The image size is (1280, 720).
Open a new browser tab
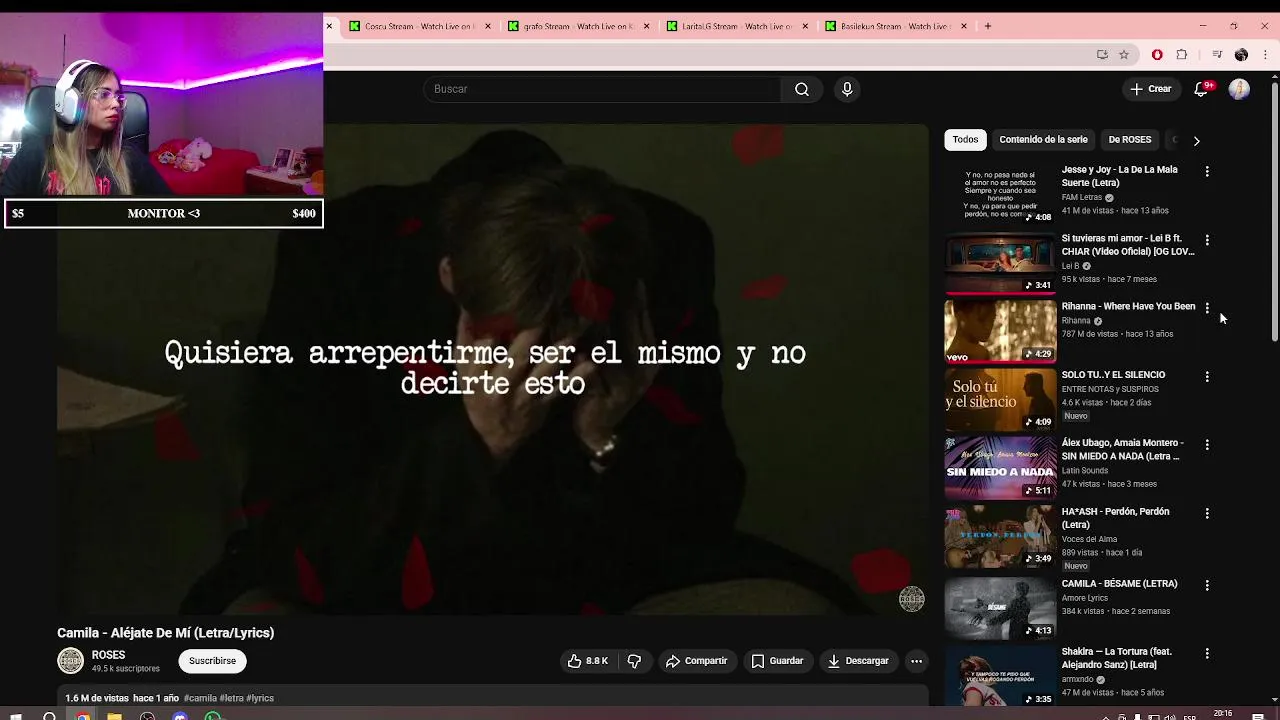988,26
